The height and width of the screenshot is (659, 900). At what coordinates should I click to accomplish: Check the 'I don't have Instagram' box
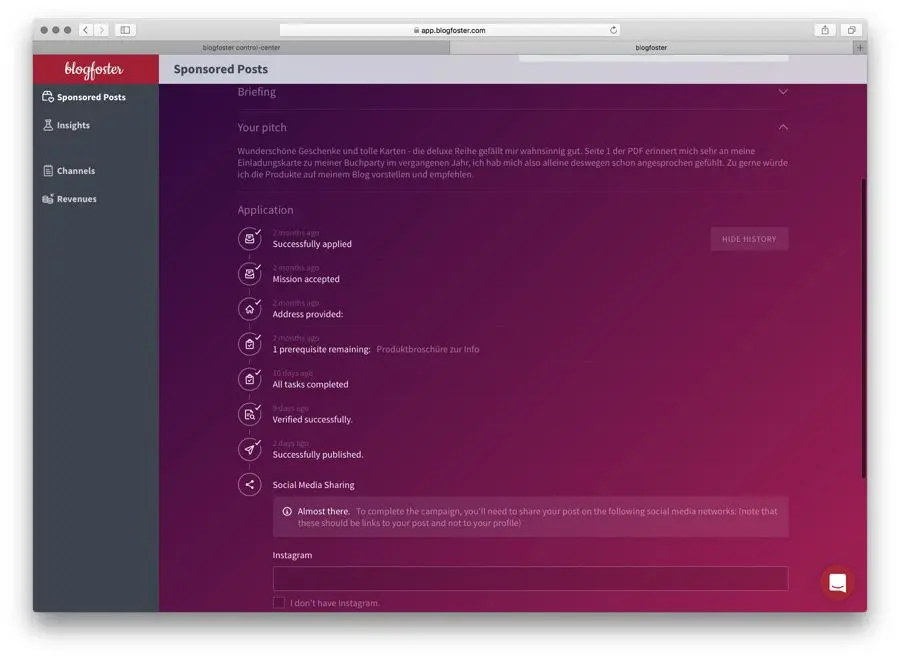(279, 603)
